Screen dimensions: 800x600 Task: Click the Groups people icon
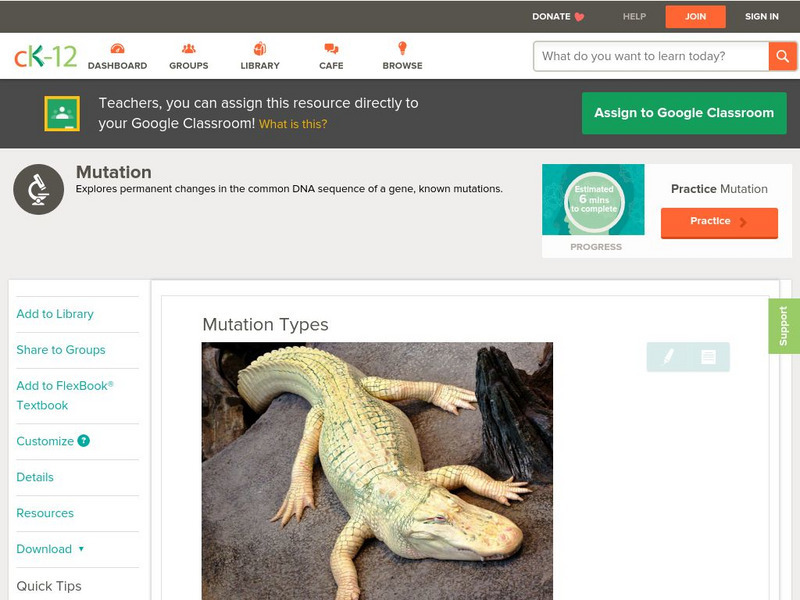[x=189, y=48]
